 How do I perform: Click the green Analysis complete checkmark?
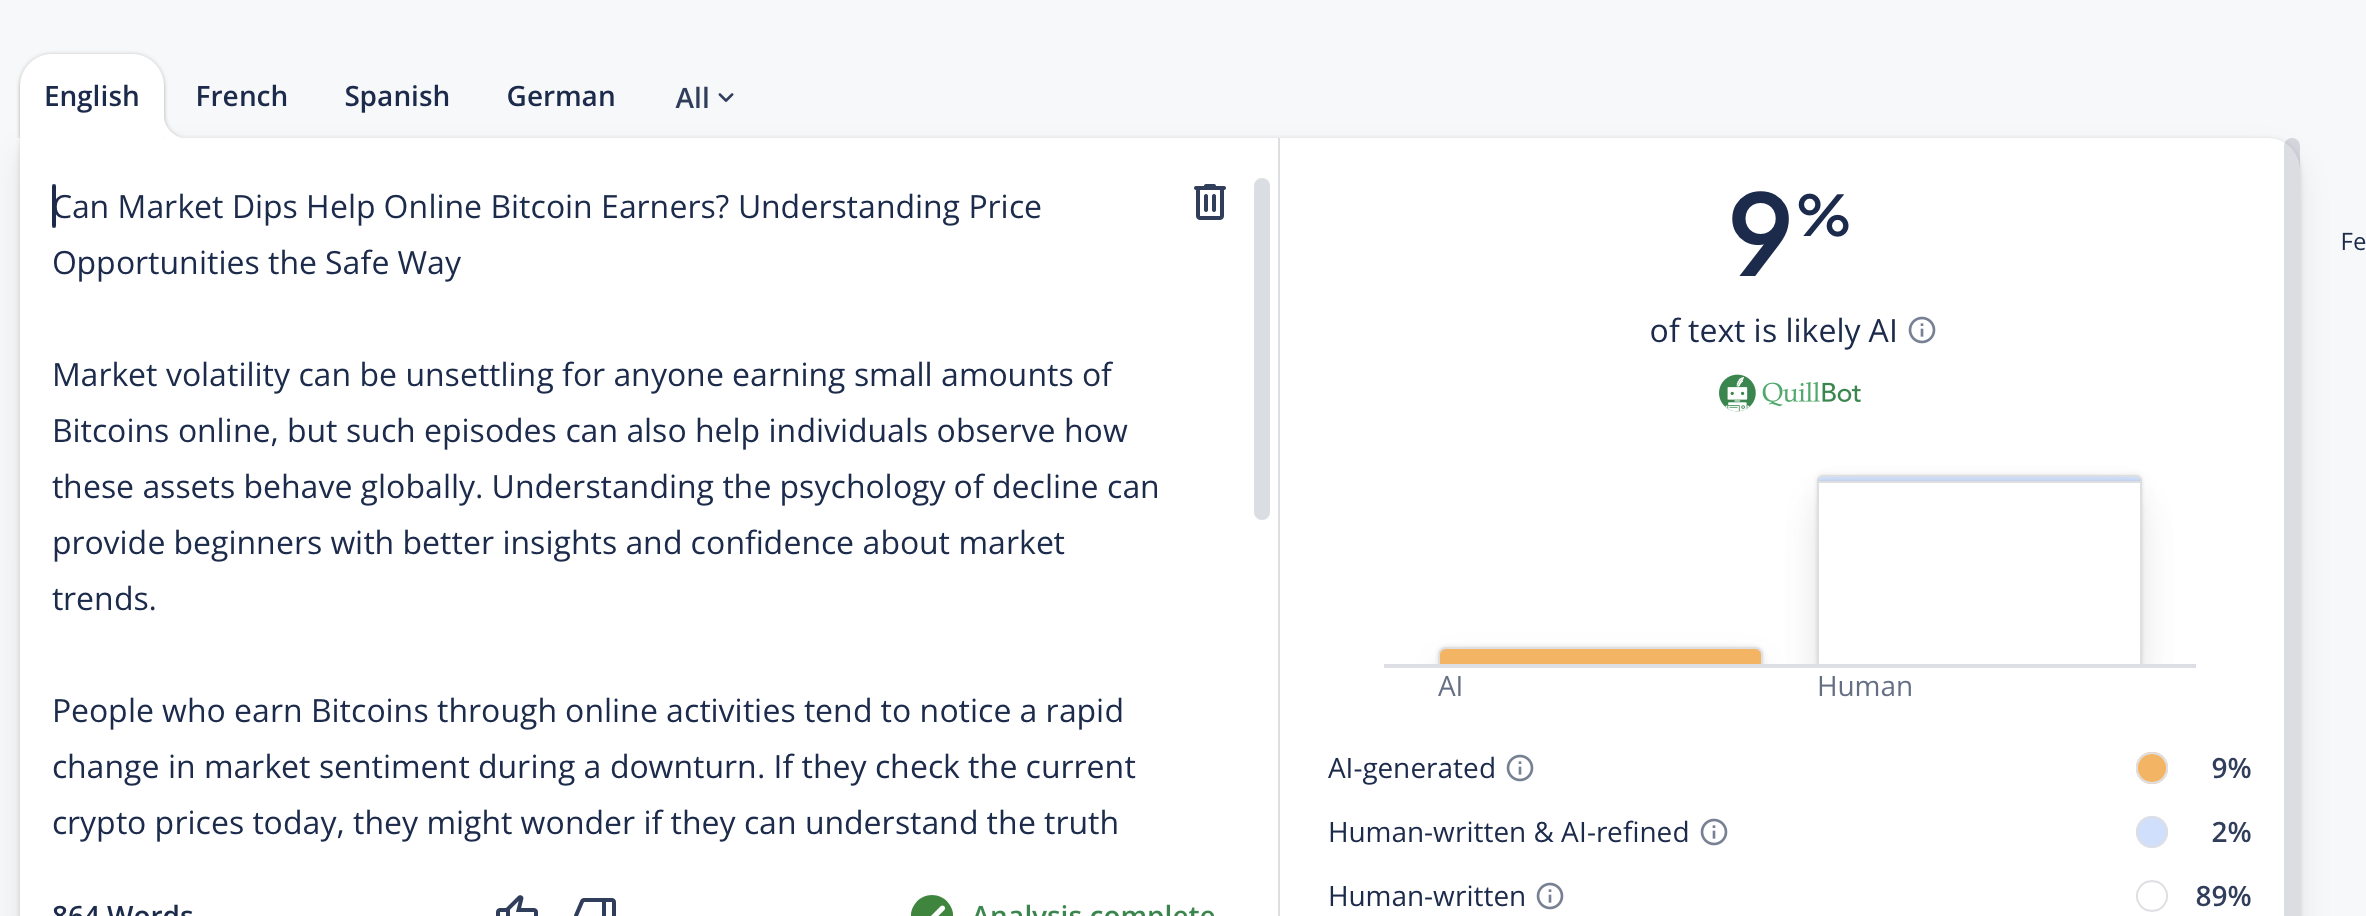pyautogui.click(x=931, y=908)
